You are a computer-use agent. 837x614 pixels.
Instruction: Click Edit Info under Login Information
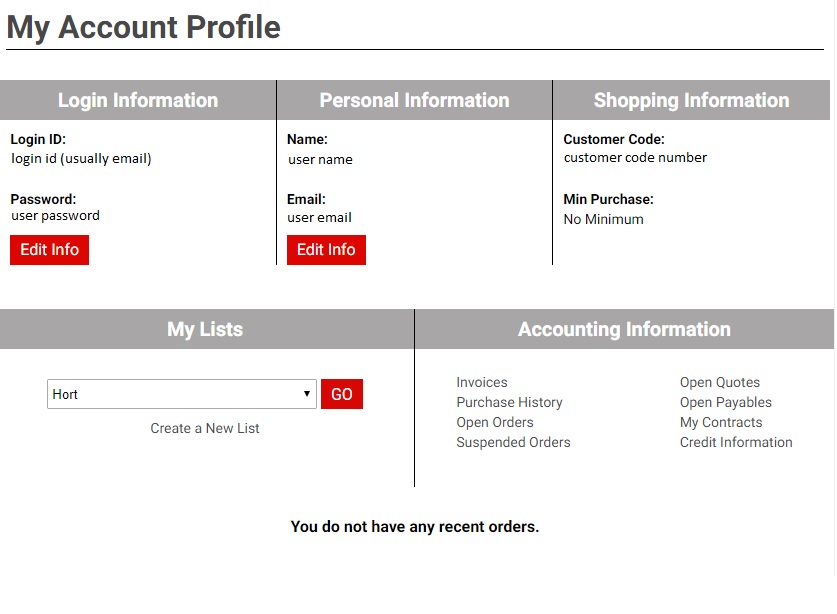[50, 250]
